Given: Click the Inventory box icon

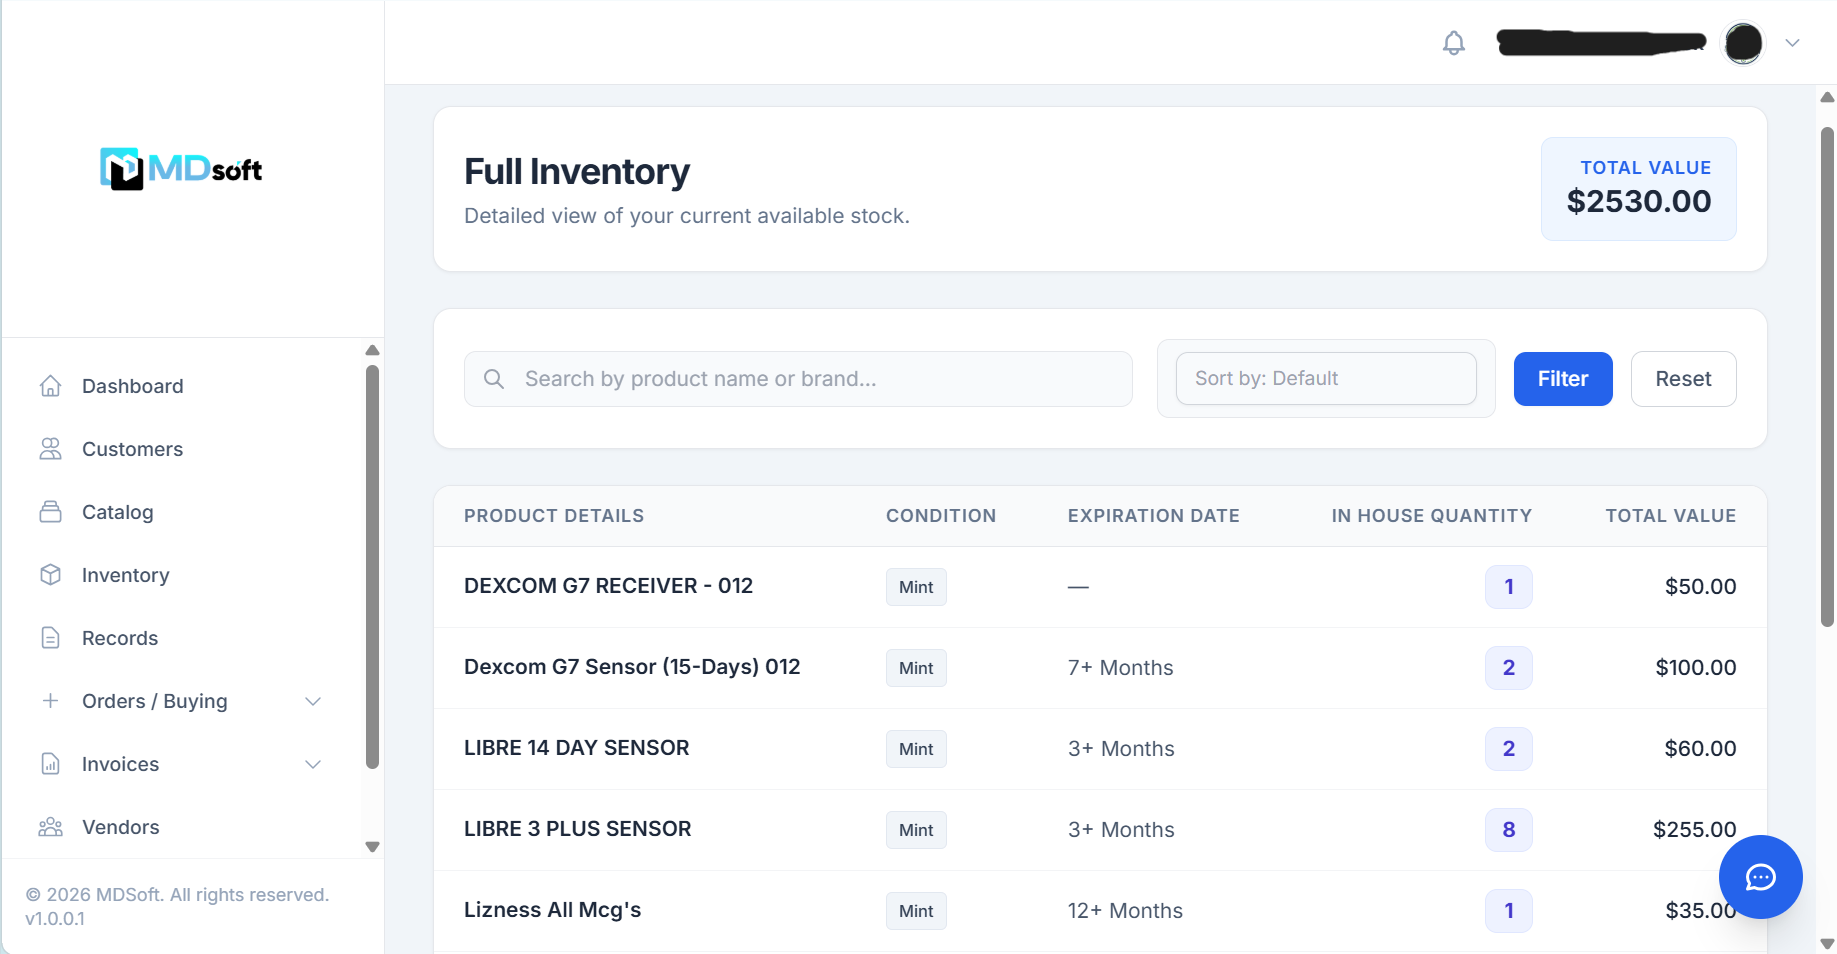Looking at the screenshot, I should pos(51,575).
